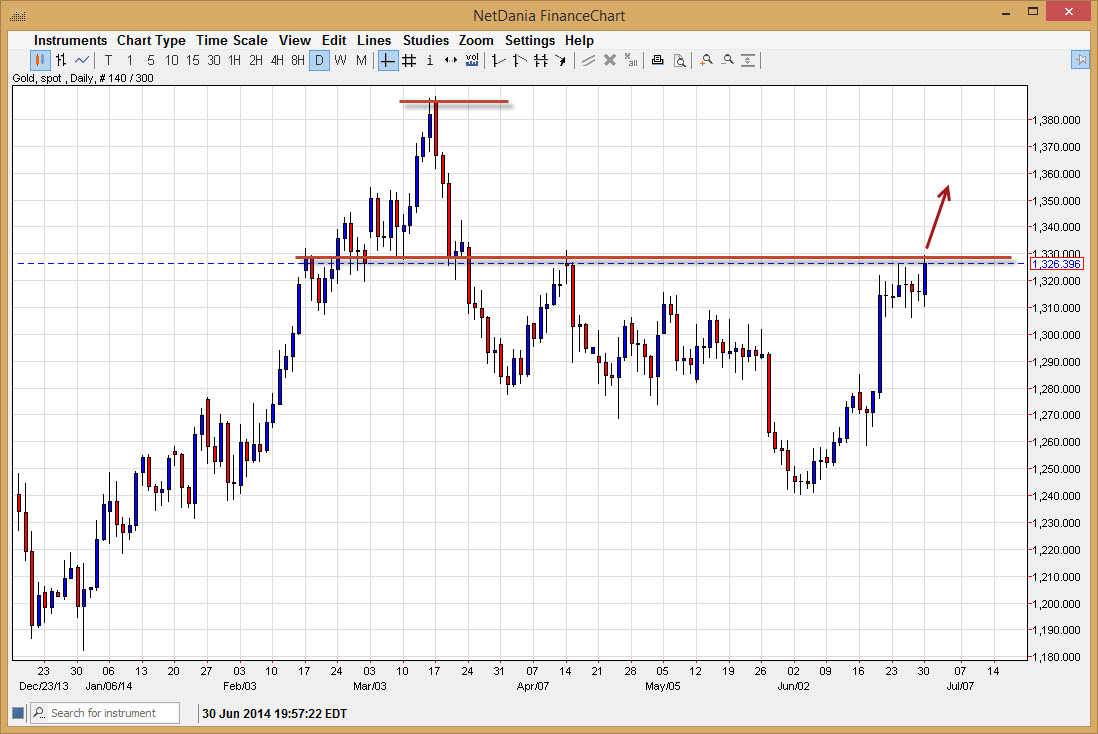Open print preview of the chart
Screen dimensions: 1098x734
[x=680, y=61]
